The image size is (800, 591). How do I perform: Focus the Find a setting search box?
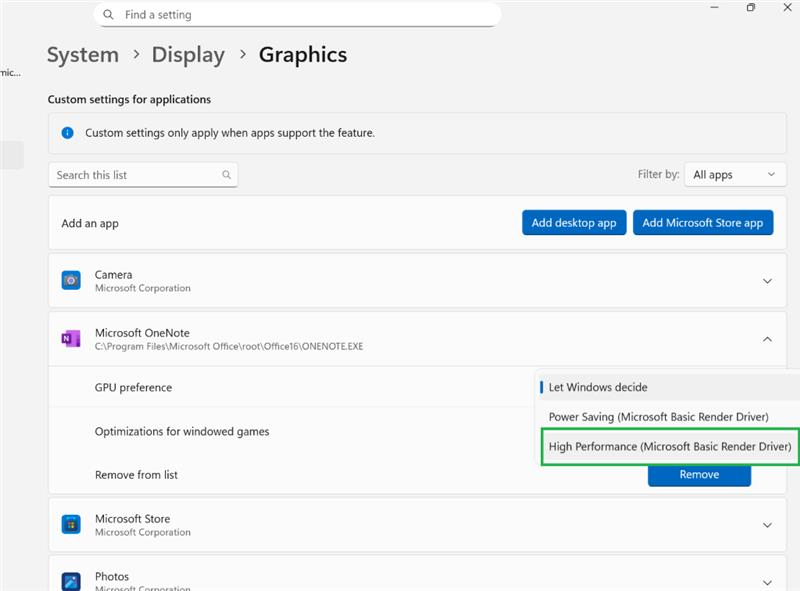(x=297, y=15)
